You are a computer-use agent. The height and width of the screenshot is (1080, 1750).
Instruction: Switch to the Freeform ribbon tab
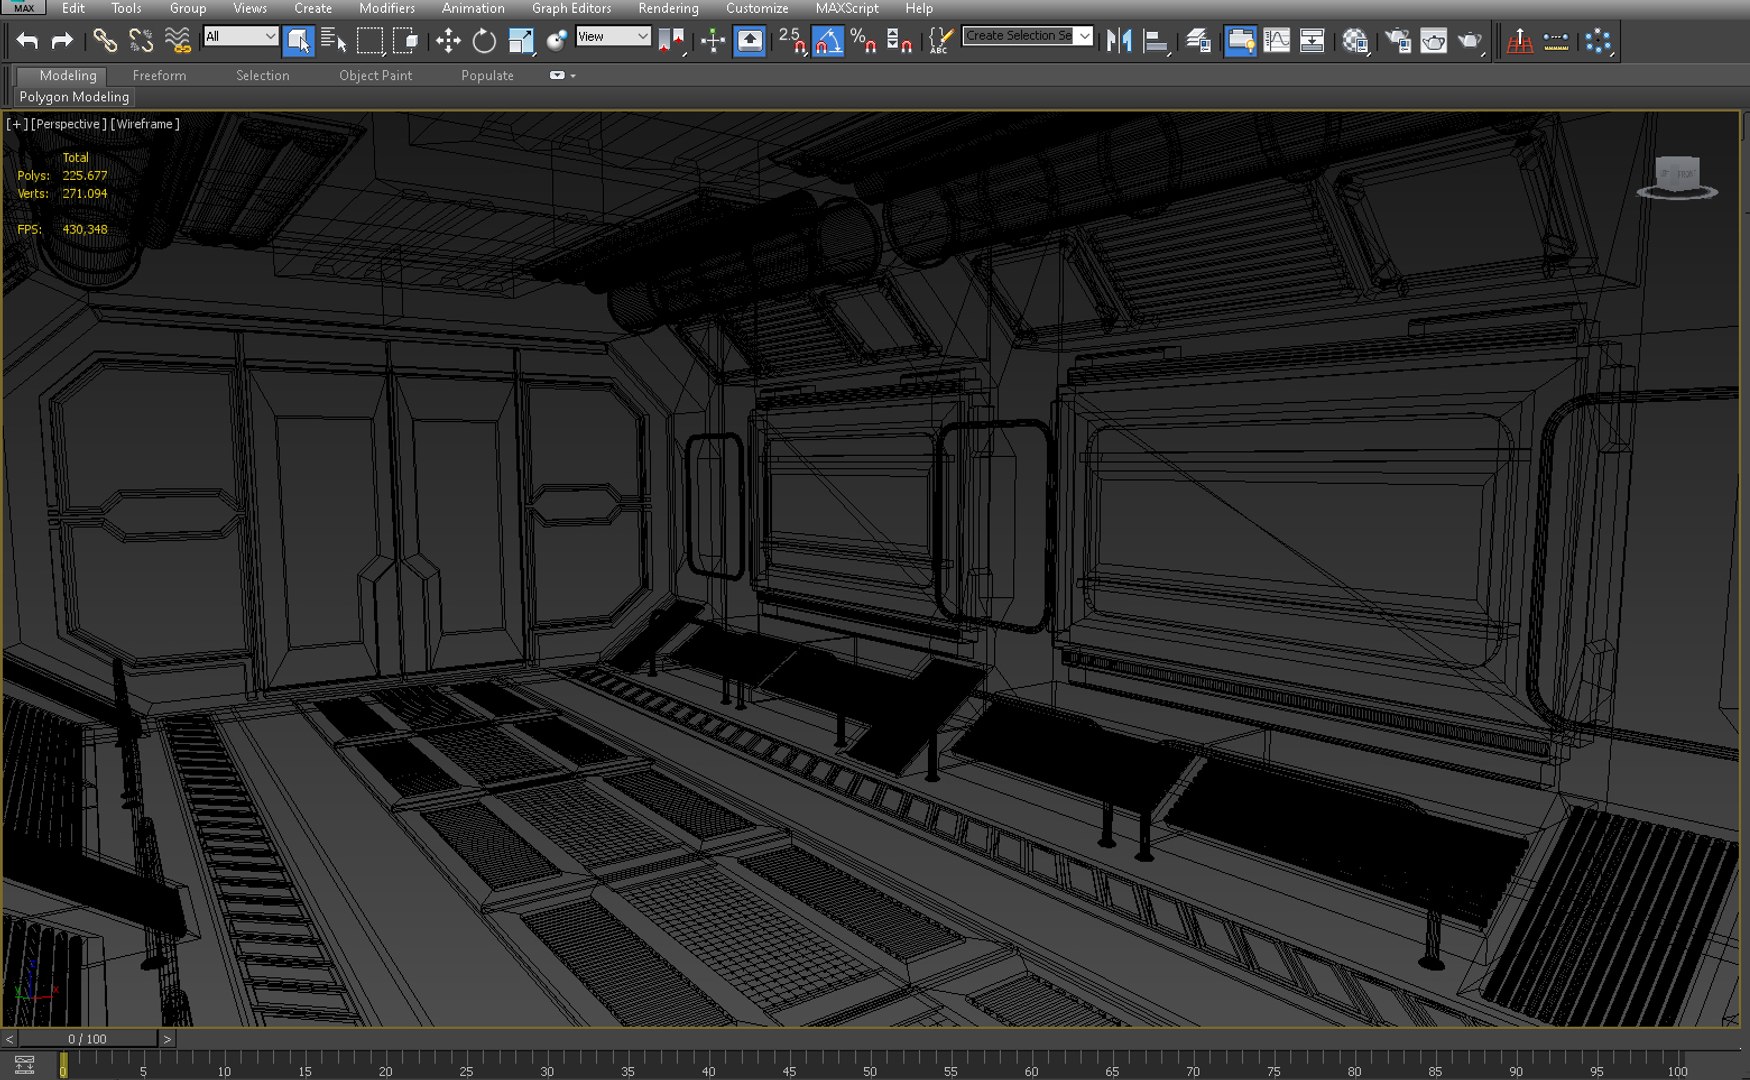159,75
